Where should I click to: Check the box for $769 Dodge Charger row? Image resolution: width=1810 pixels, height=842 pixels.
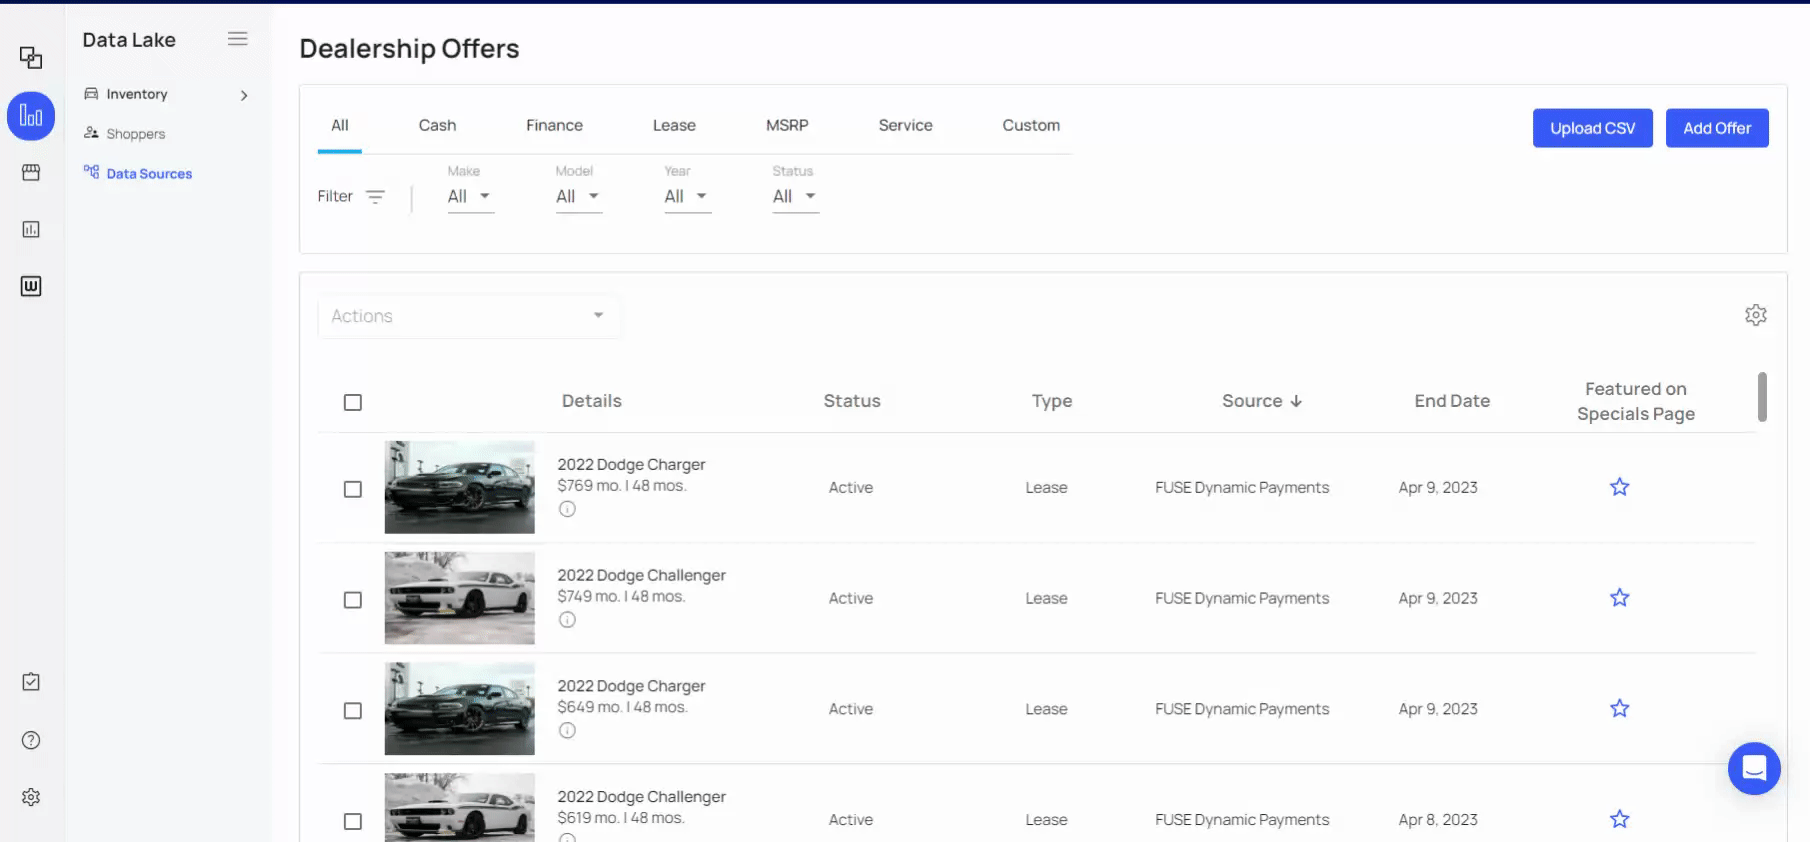pos(353,489)
